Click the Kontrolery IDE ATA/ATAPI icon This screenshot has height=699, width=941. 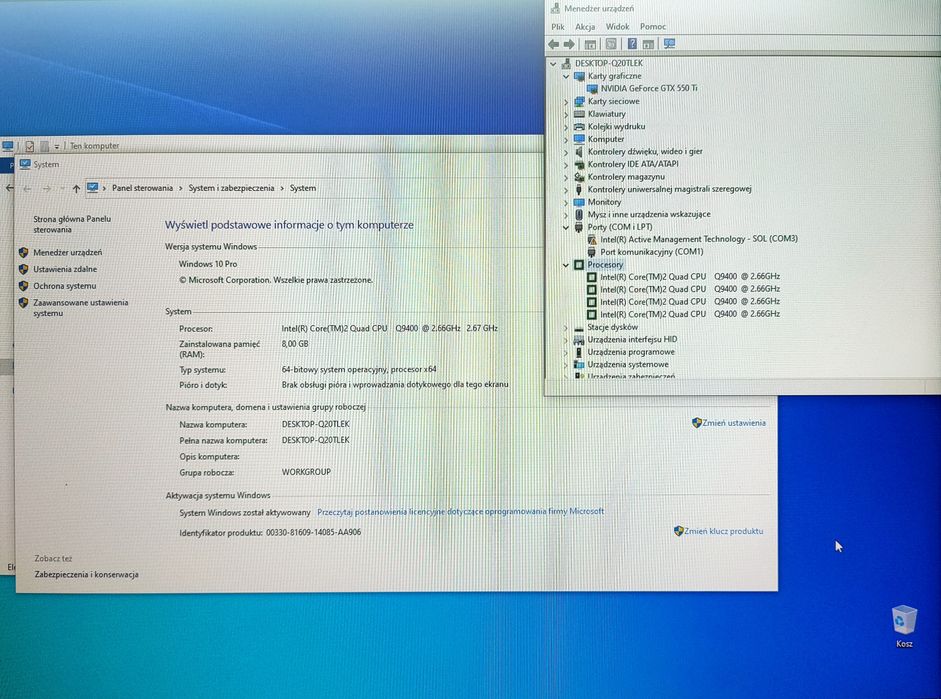579,164
